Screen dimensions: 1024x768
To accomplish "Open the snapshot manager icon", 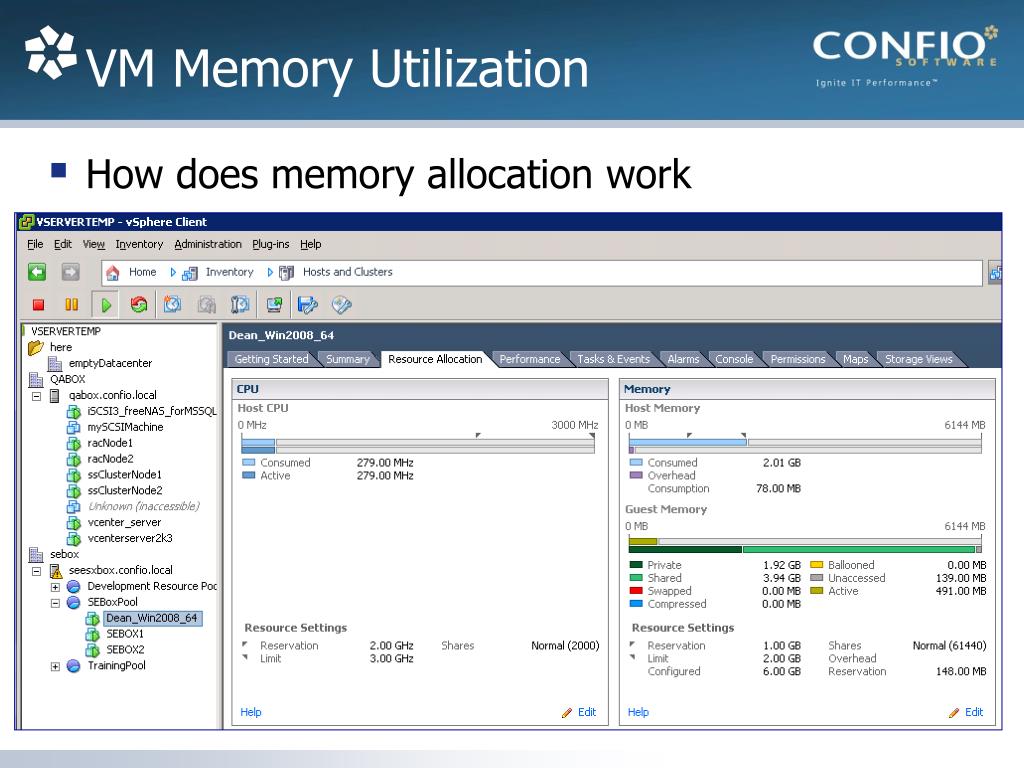I will pyautogui.click(x=240, y=304).
